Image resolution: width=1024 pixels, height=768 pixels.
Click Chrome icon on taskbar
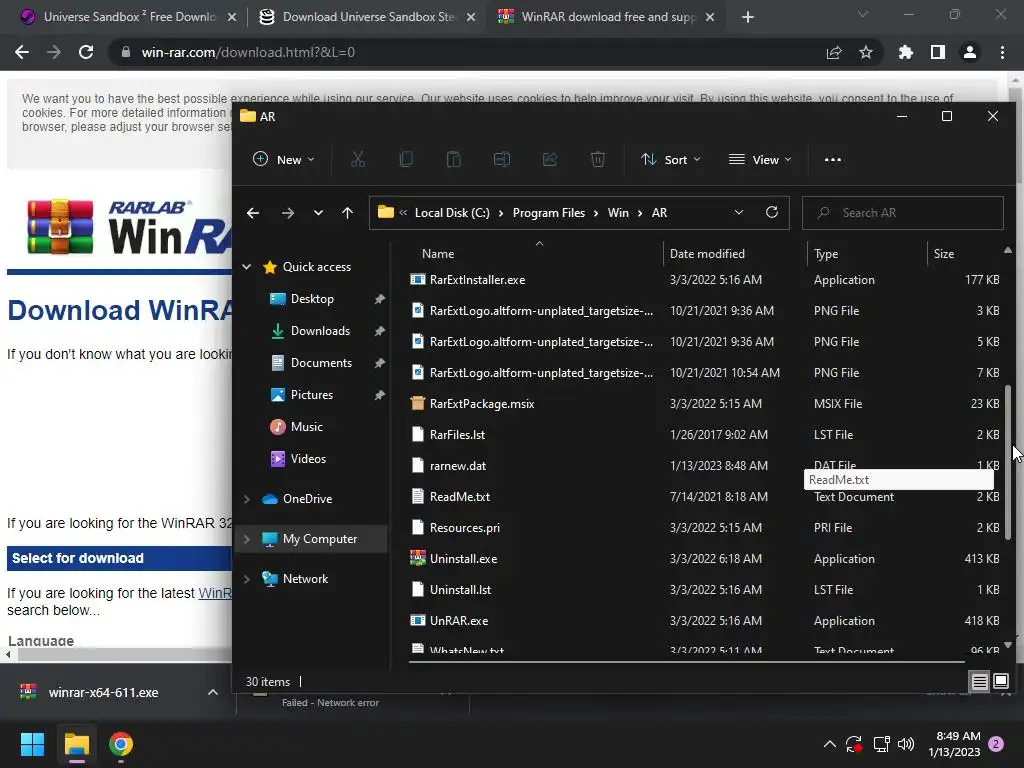tap(121, 744)
